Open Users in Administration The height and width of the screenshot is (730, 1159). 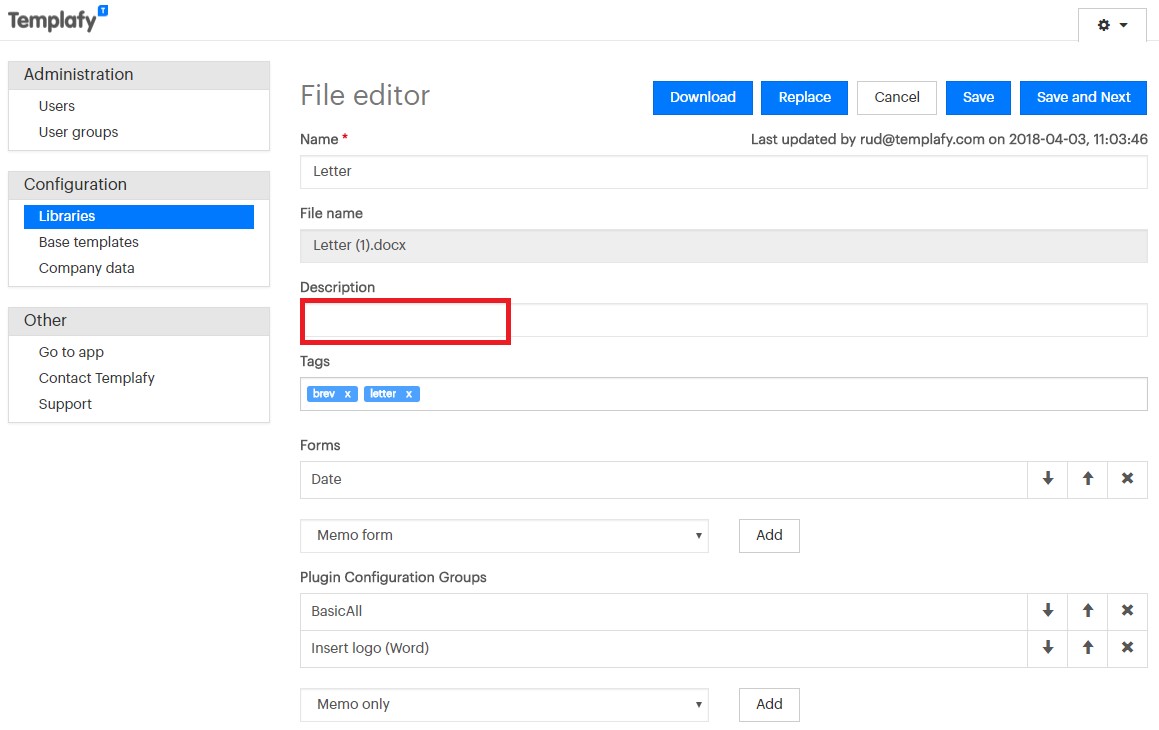click(x=57, y=106)
